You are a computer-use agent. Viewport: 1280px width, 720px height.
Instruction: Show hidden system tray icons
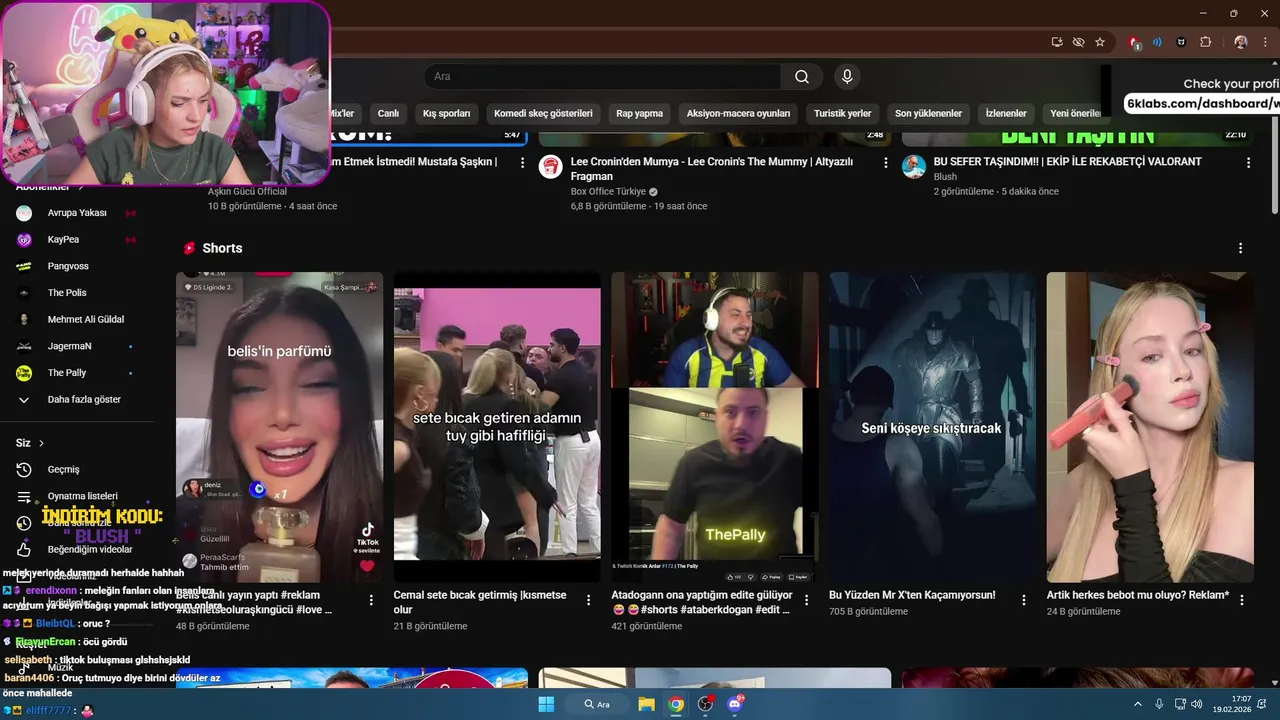(x=1138, y=704)
